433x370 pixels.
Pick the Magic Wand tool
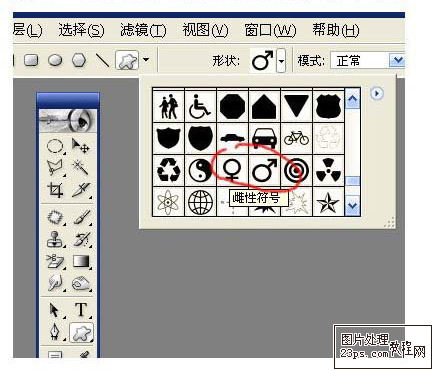pyautogui.click(x=80, y=168)
